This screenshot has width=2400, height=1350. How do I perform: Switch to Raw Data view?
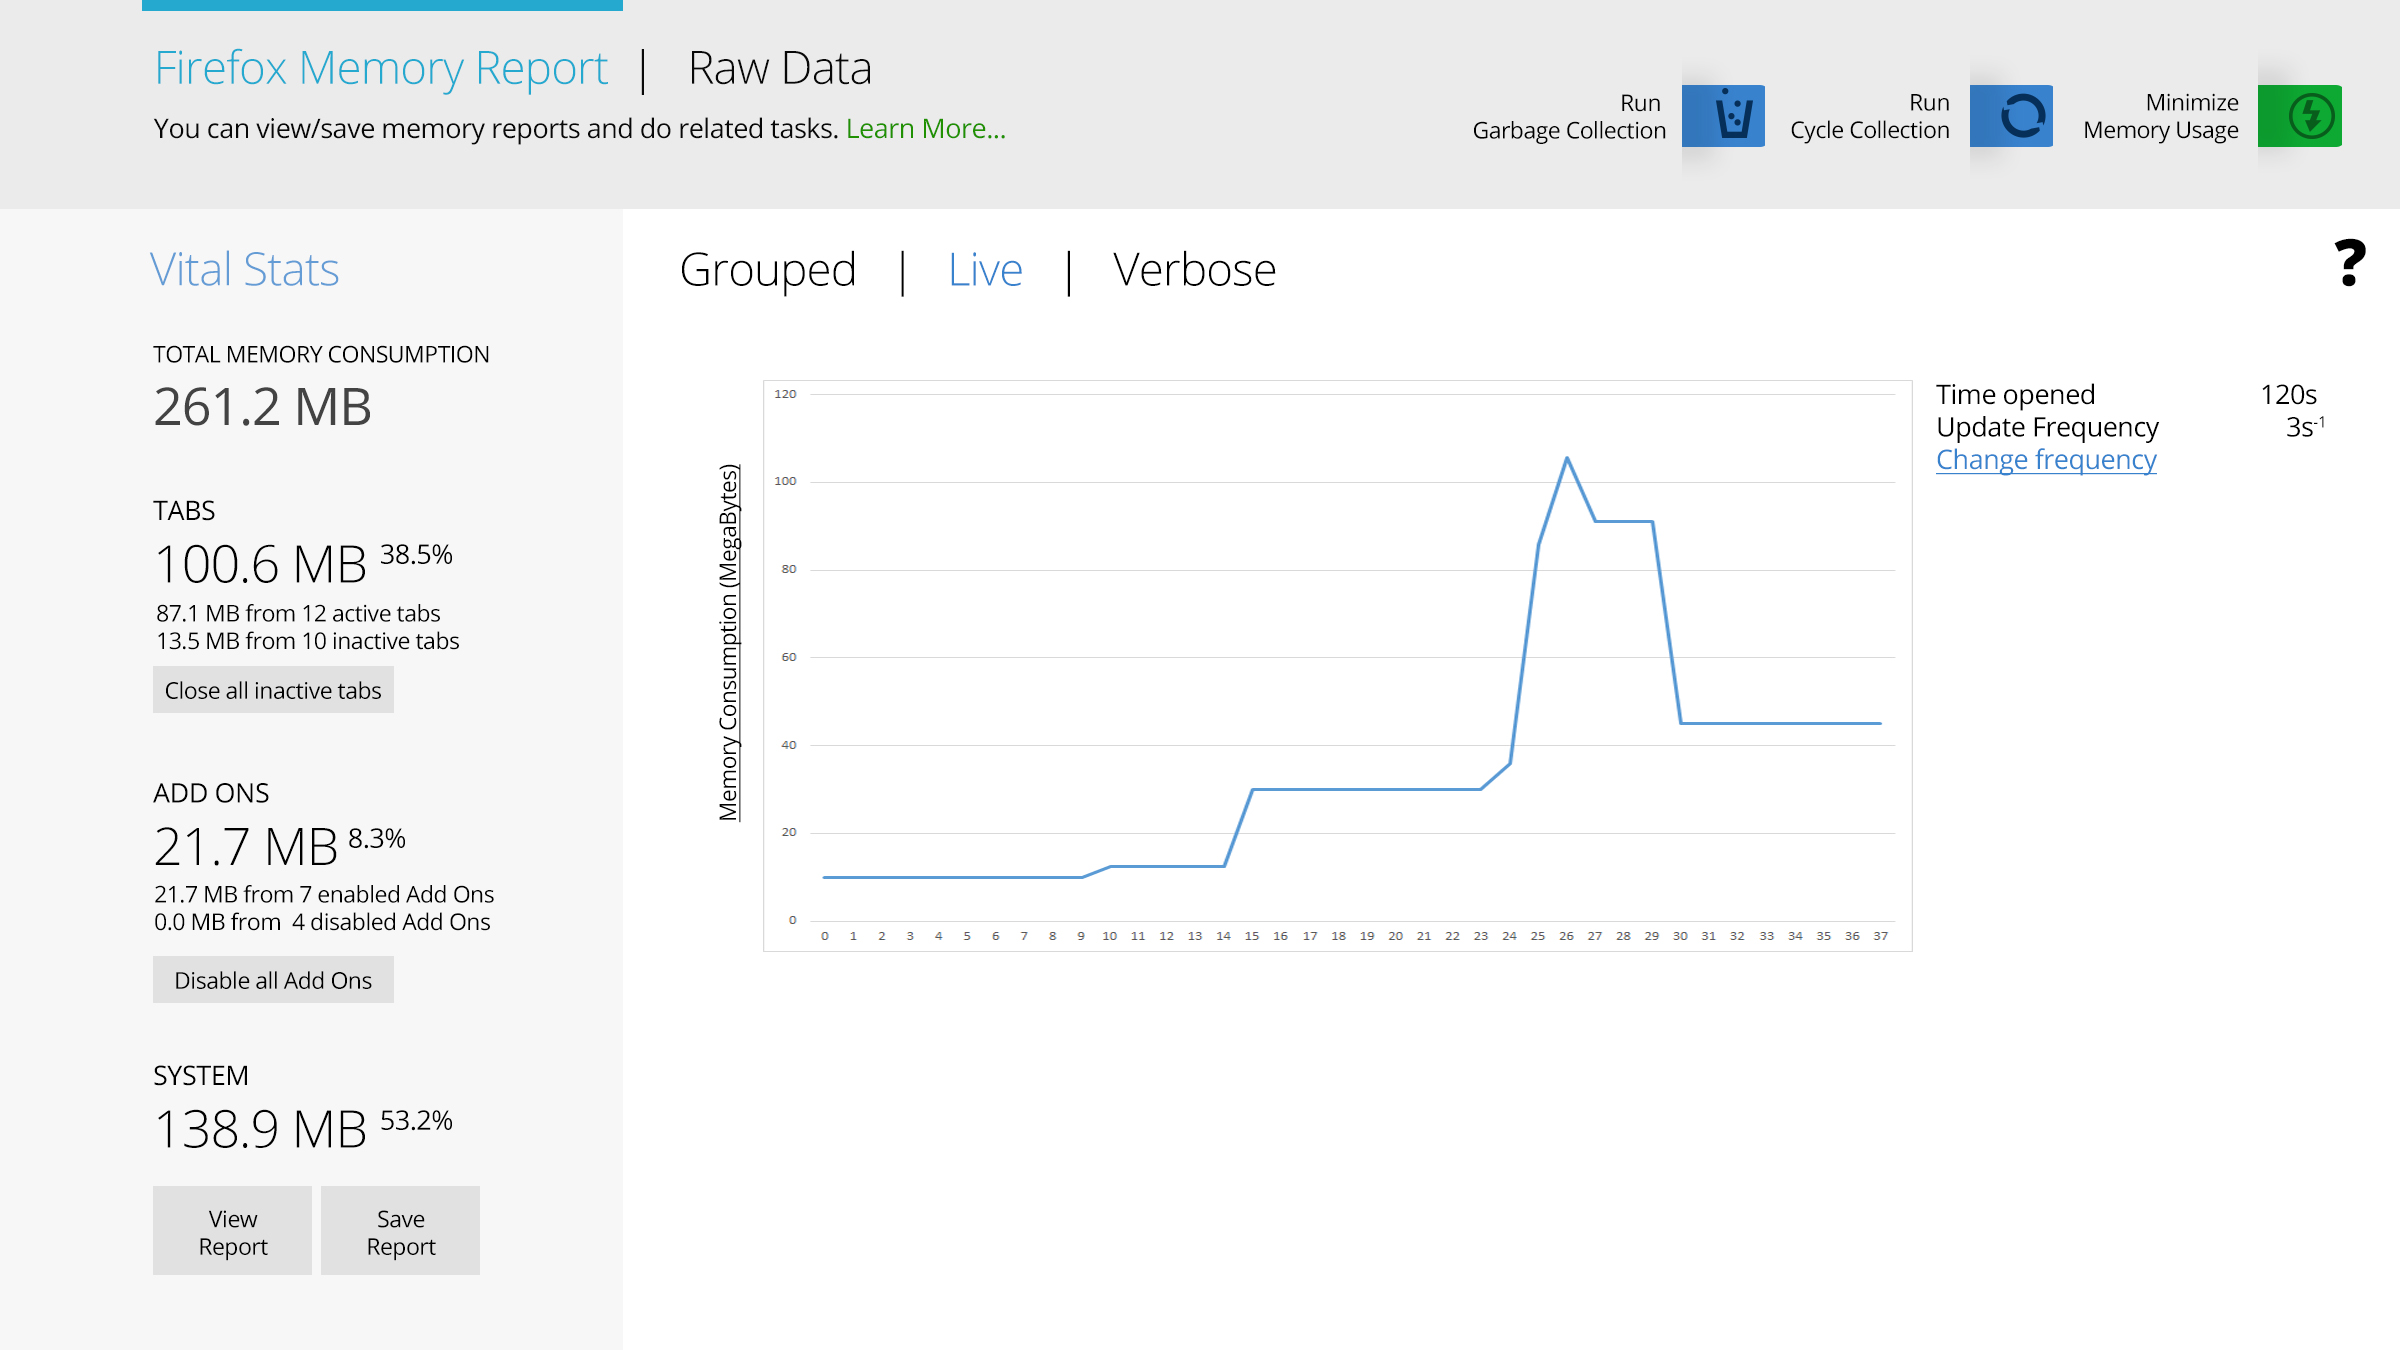point(780,68)
